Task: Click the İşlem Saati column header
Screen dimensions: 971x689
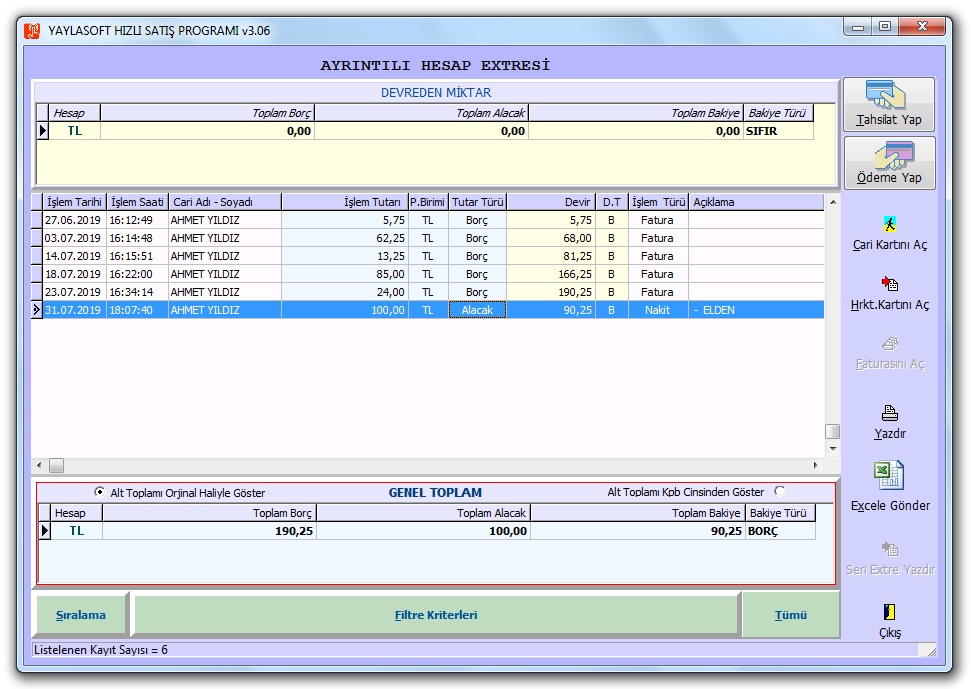Action: 137,202
